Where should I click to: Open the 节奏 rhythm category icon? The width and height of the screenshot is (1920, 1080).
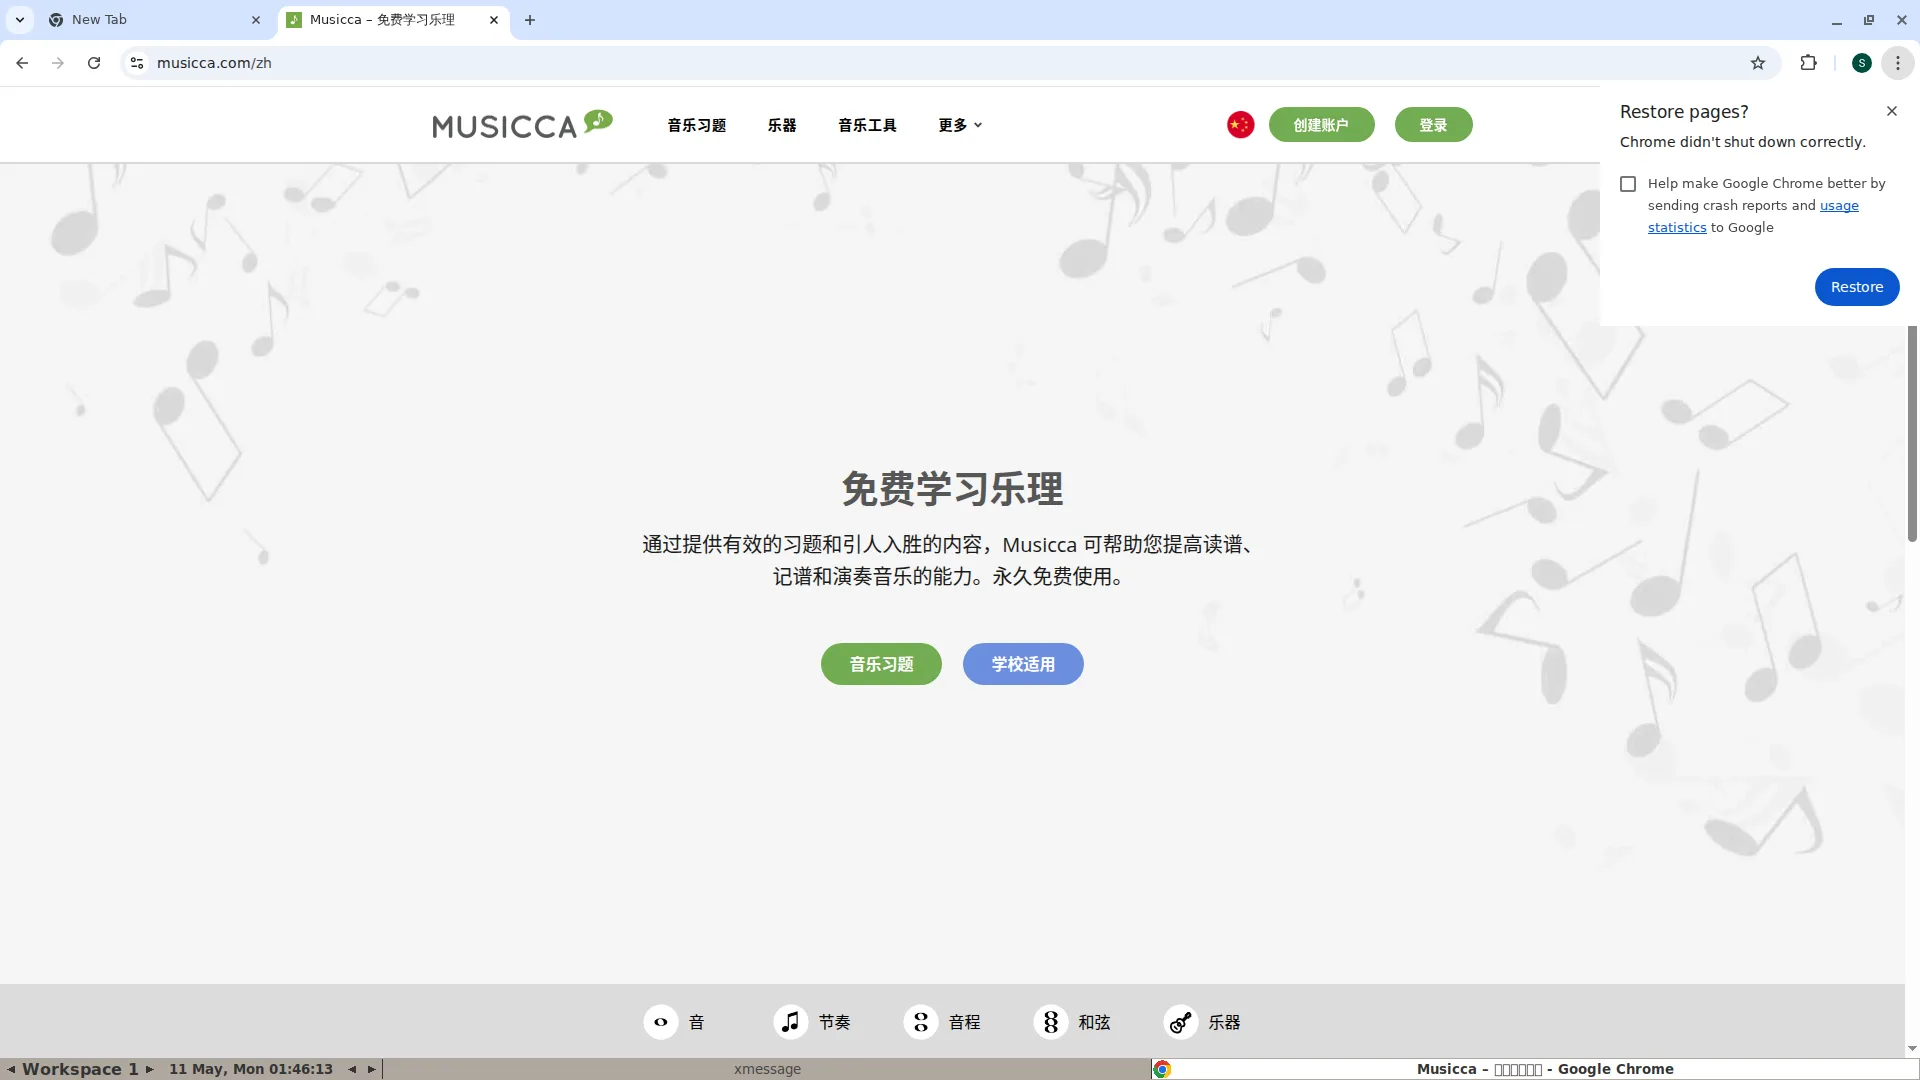click(x=790, y=1022)
